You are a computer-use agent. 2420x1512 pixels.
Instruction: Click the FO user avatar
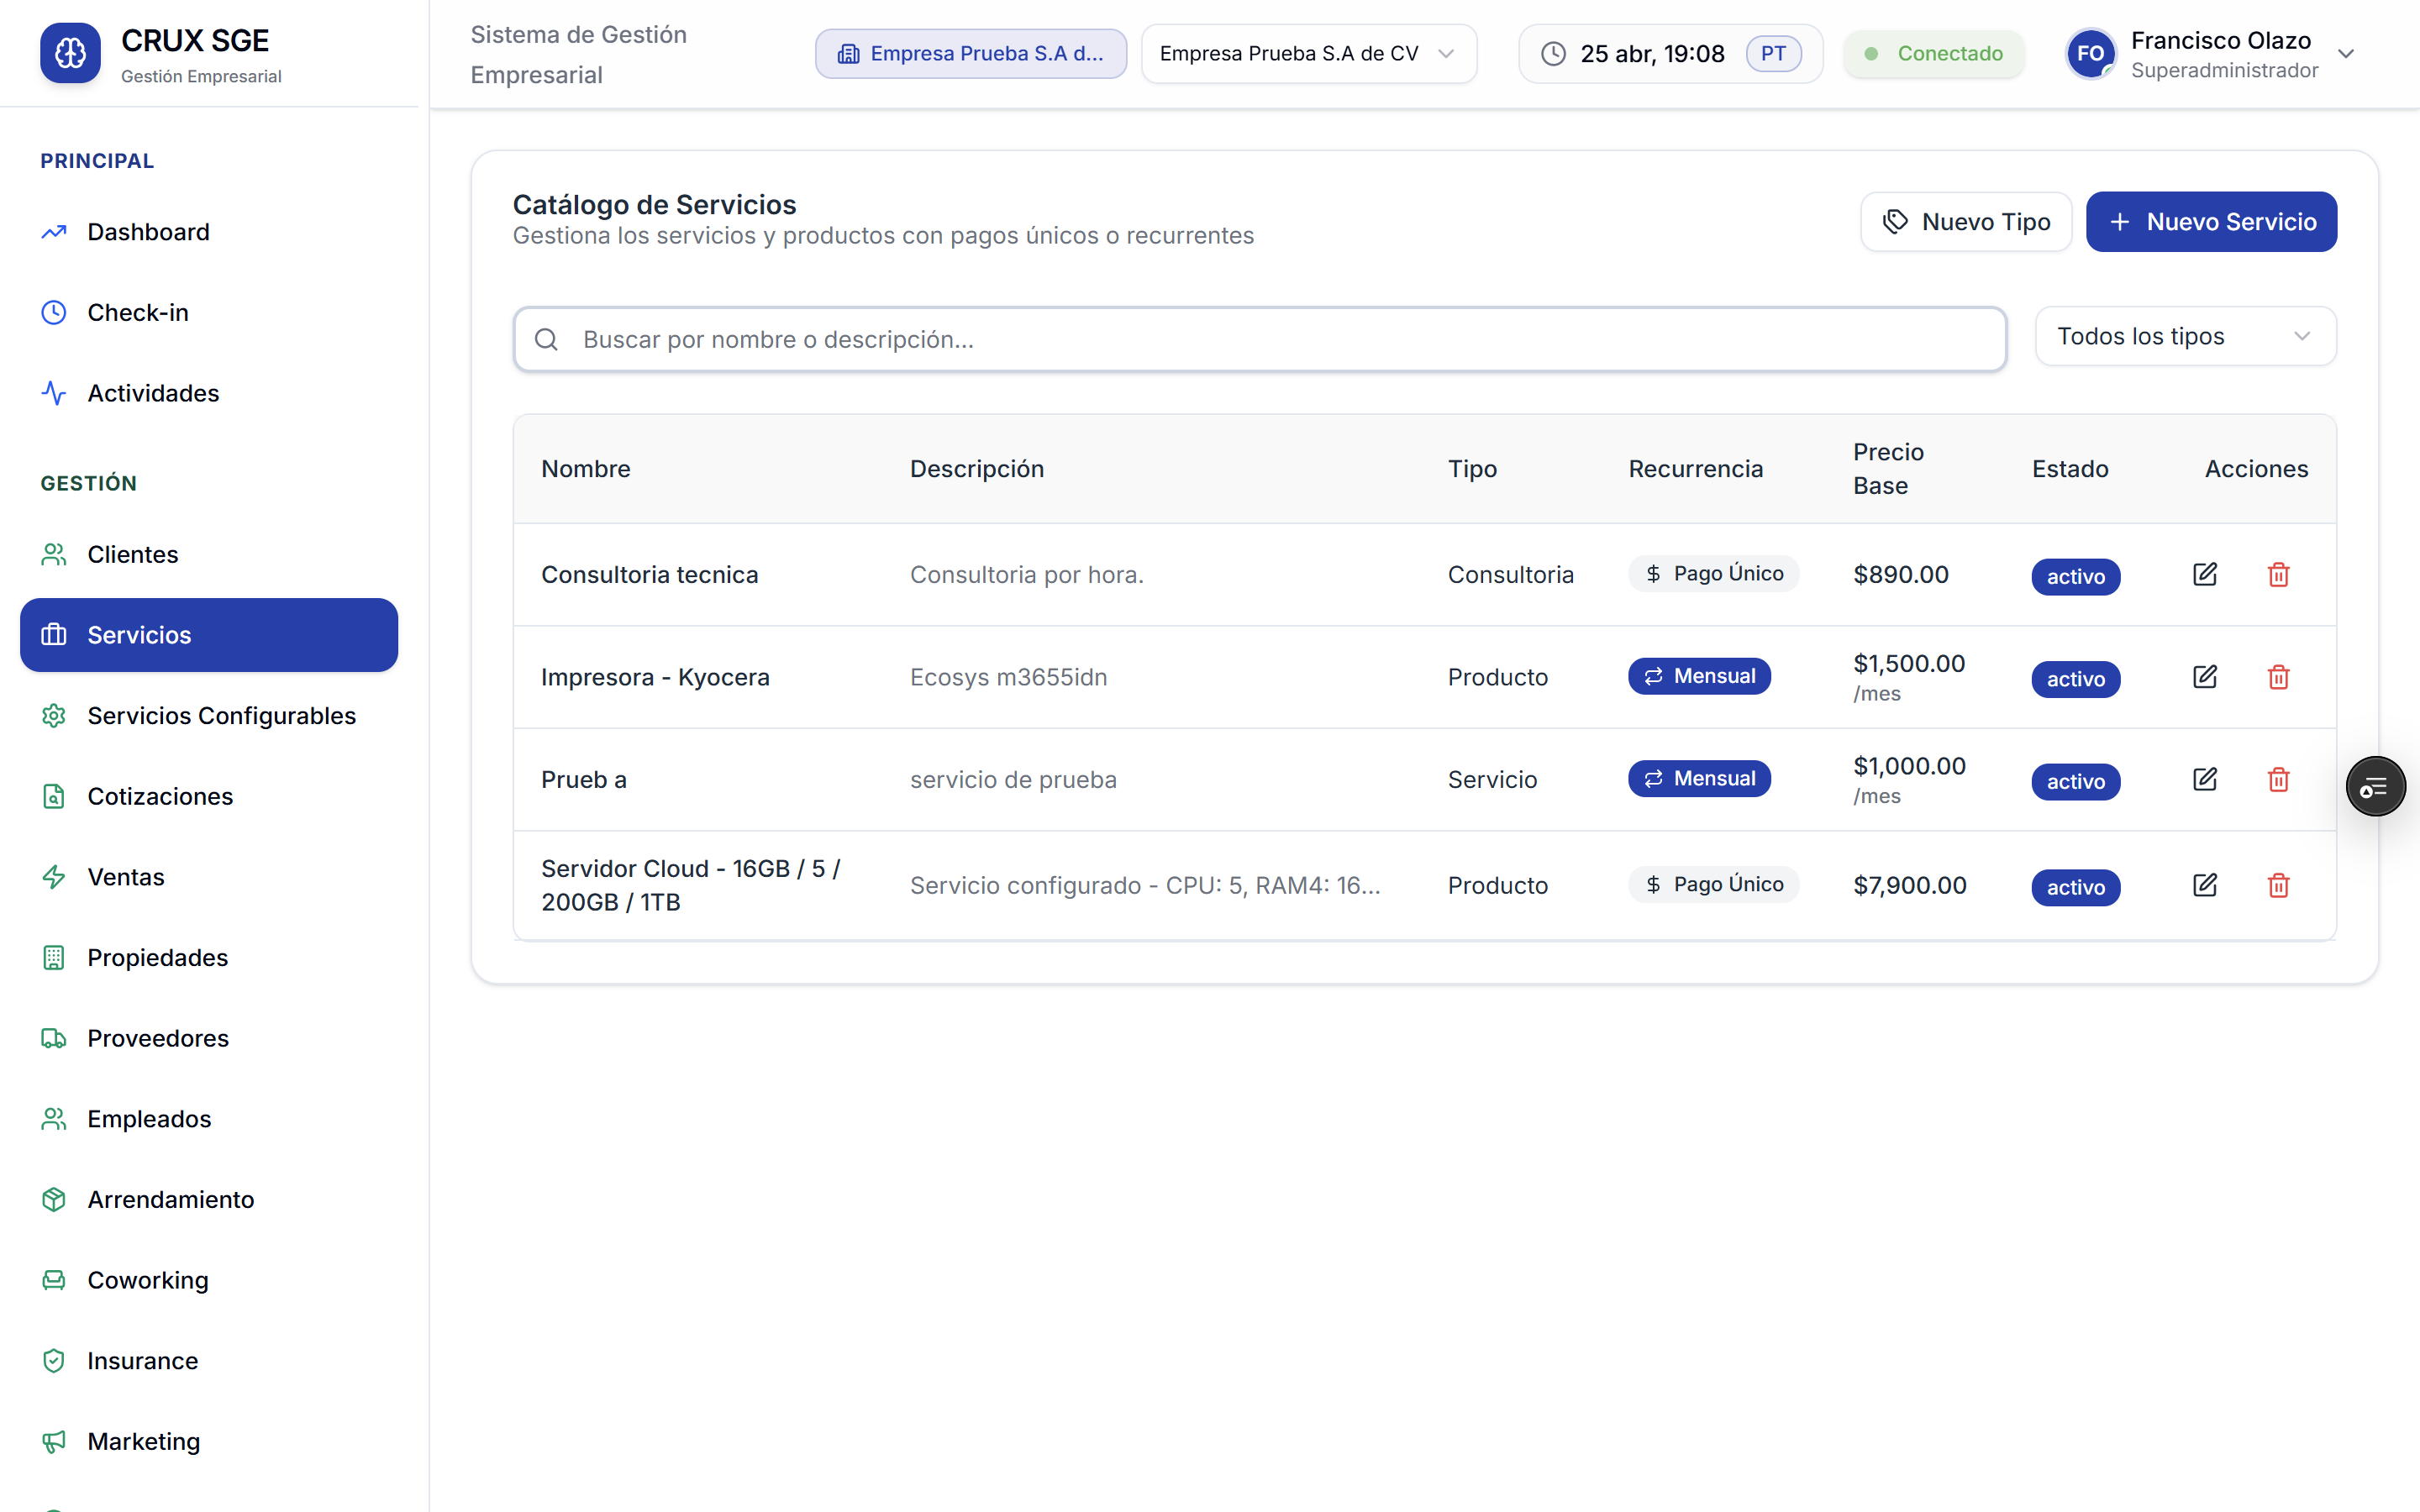pyautogui.click(x=2090, y=54)
